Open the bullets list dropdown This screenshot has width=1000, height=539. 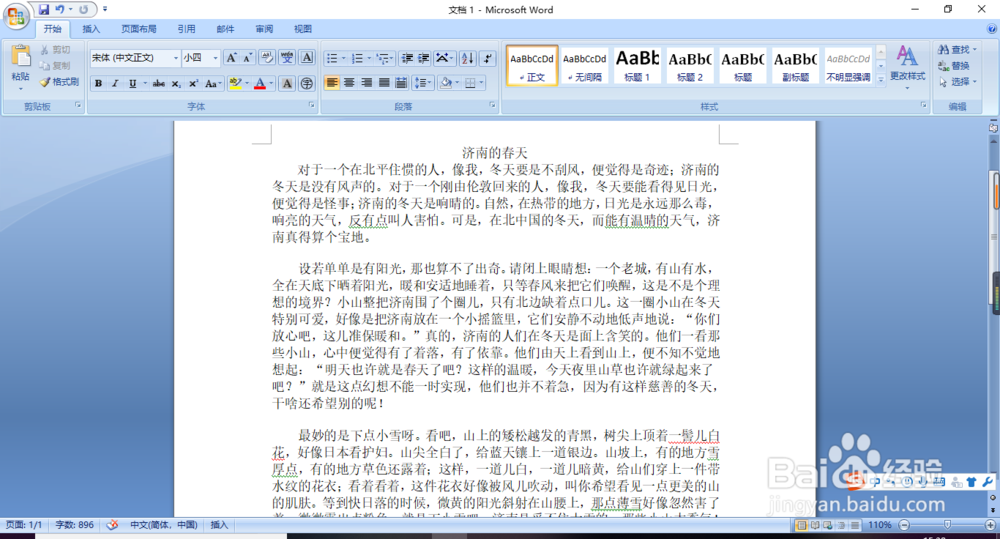[344, 58]
